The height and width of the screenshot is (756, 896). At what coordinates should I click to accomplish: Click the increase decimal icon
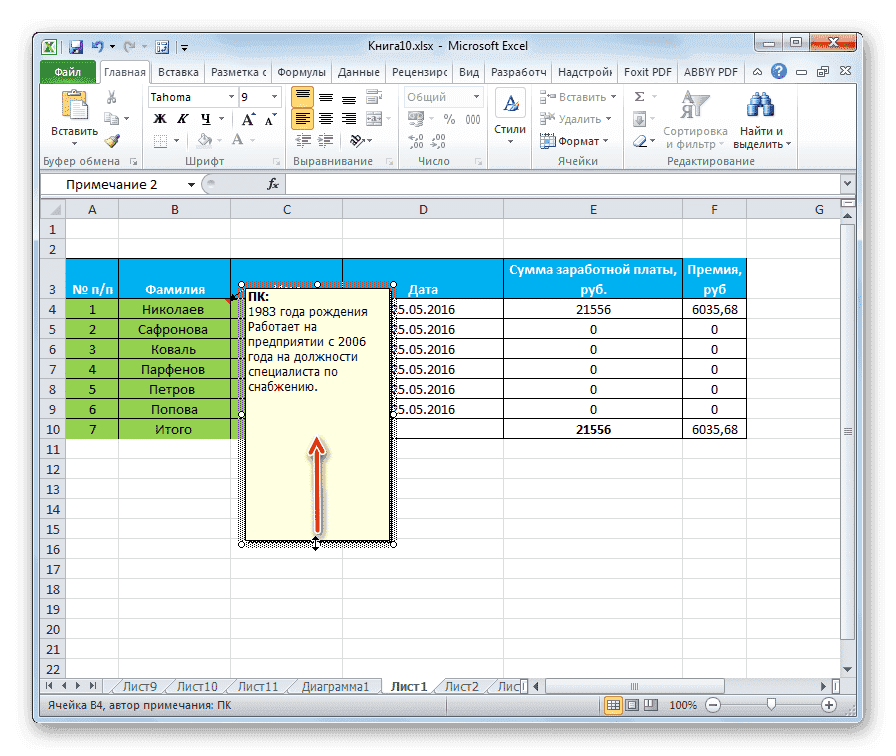coord(415,141)
